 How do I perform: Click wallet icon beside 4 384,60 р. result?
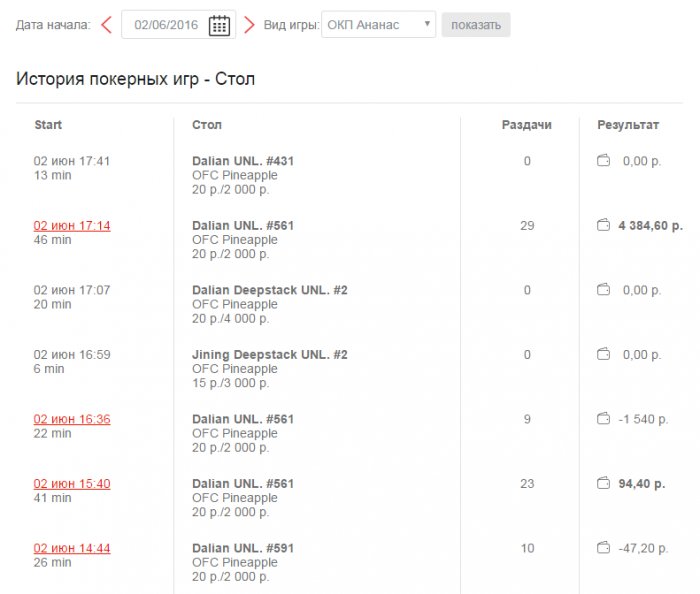pyautogui.click(x=603, y=226)
